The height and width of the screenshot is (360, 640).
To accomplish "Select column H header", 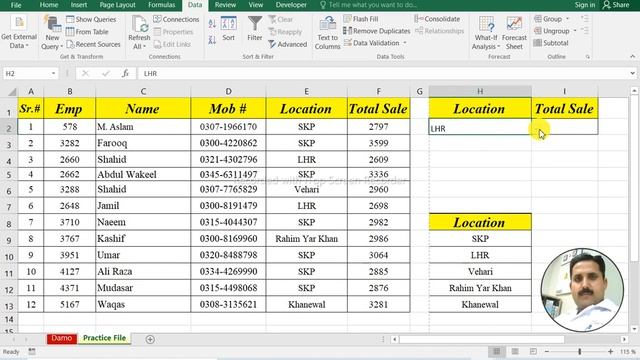I will point(480,91).
